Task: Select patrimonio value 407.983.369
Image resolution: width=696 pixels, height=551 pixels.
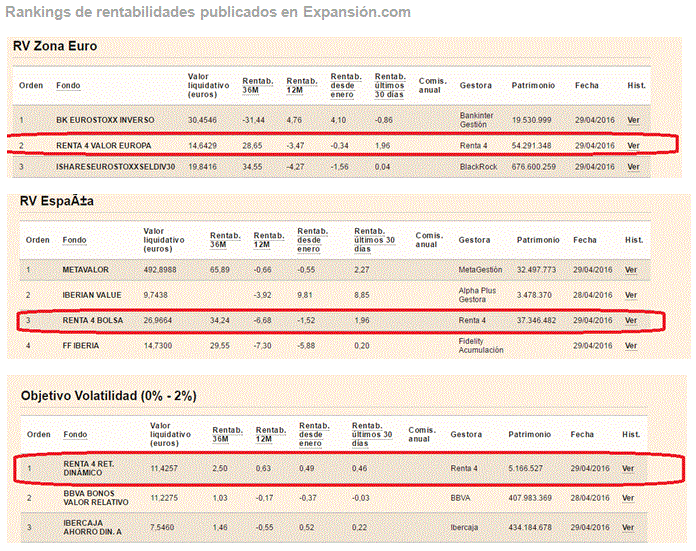Action: tap(530, 498)
